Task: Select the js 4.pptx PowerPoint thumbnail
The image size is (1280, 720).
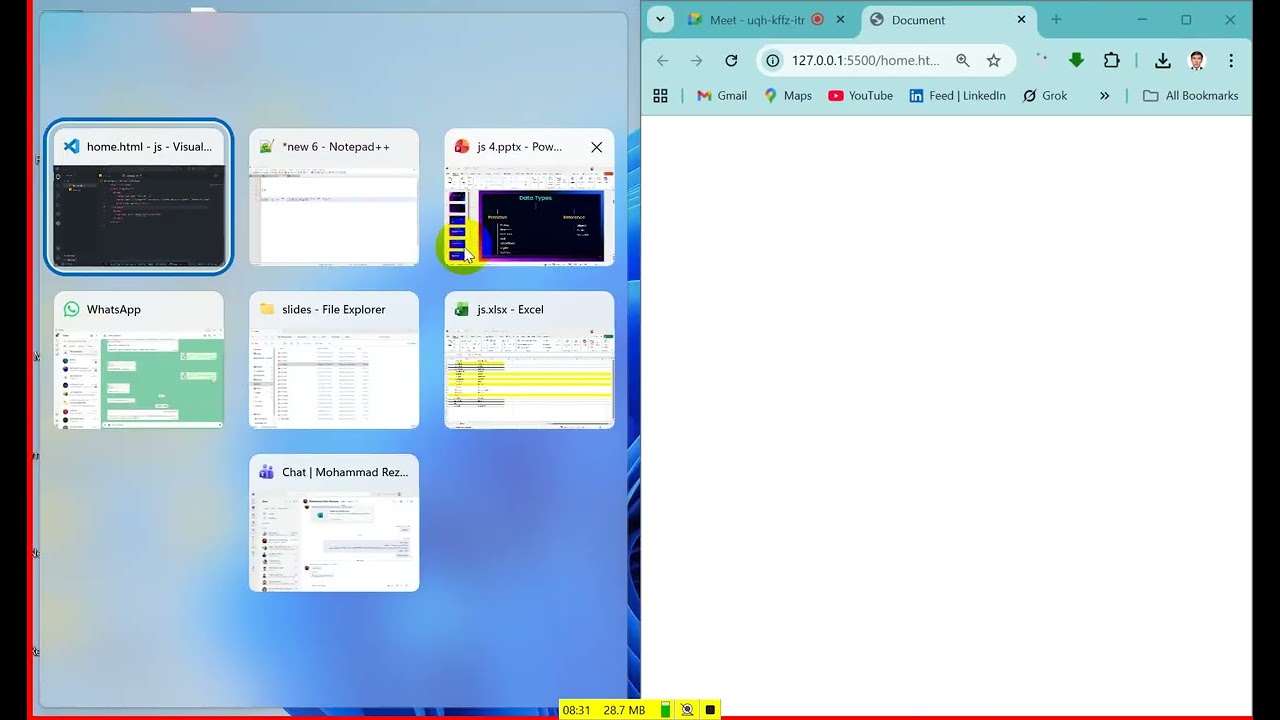Action: pos(529,198)
